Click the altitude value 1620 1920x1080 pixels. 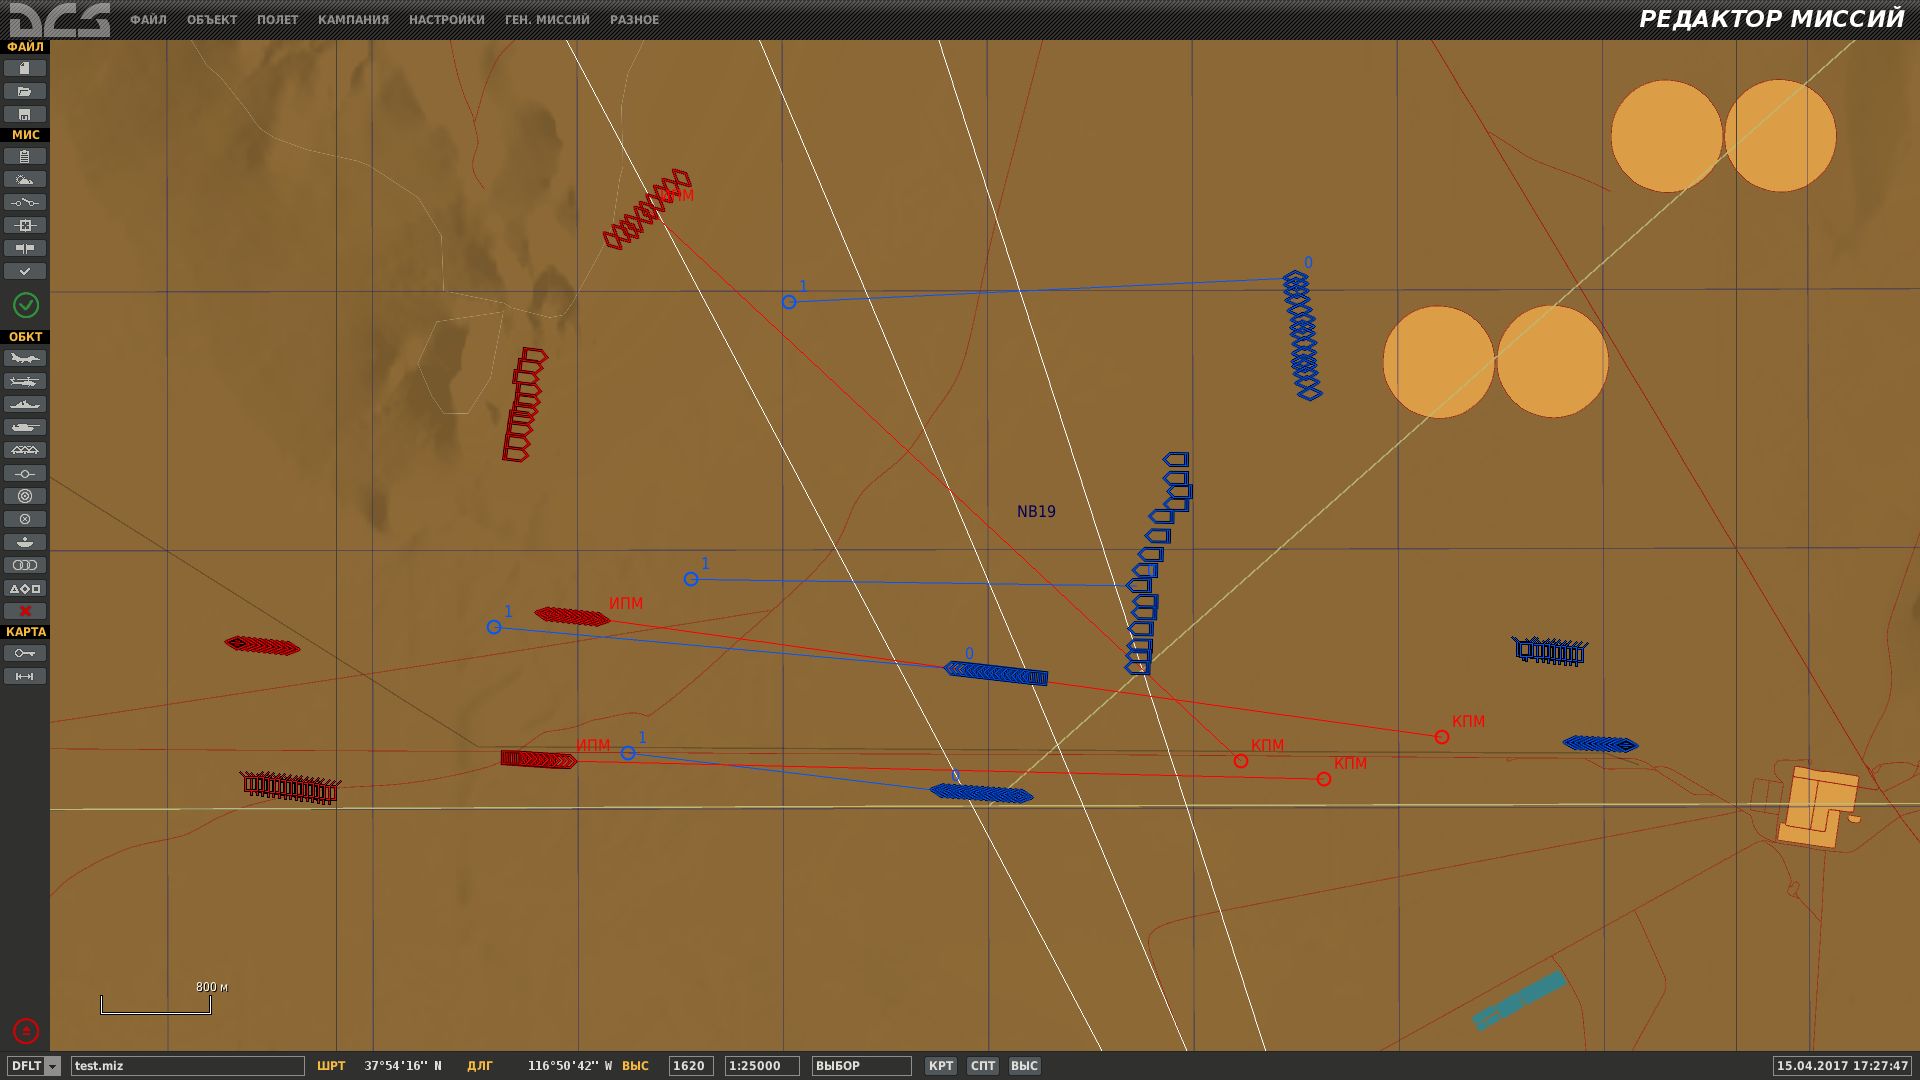coord(690,1066)
